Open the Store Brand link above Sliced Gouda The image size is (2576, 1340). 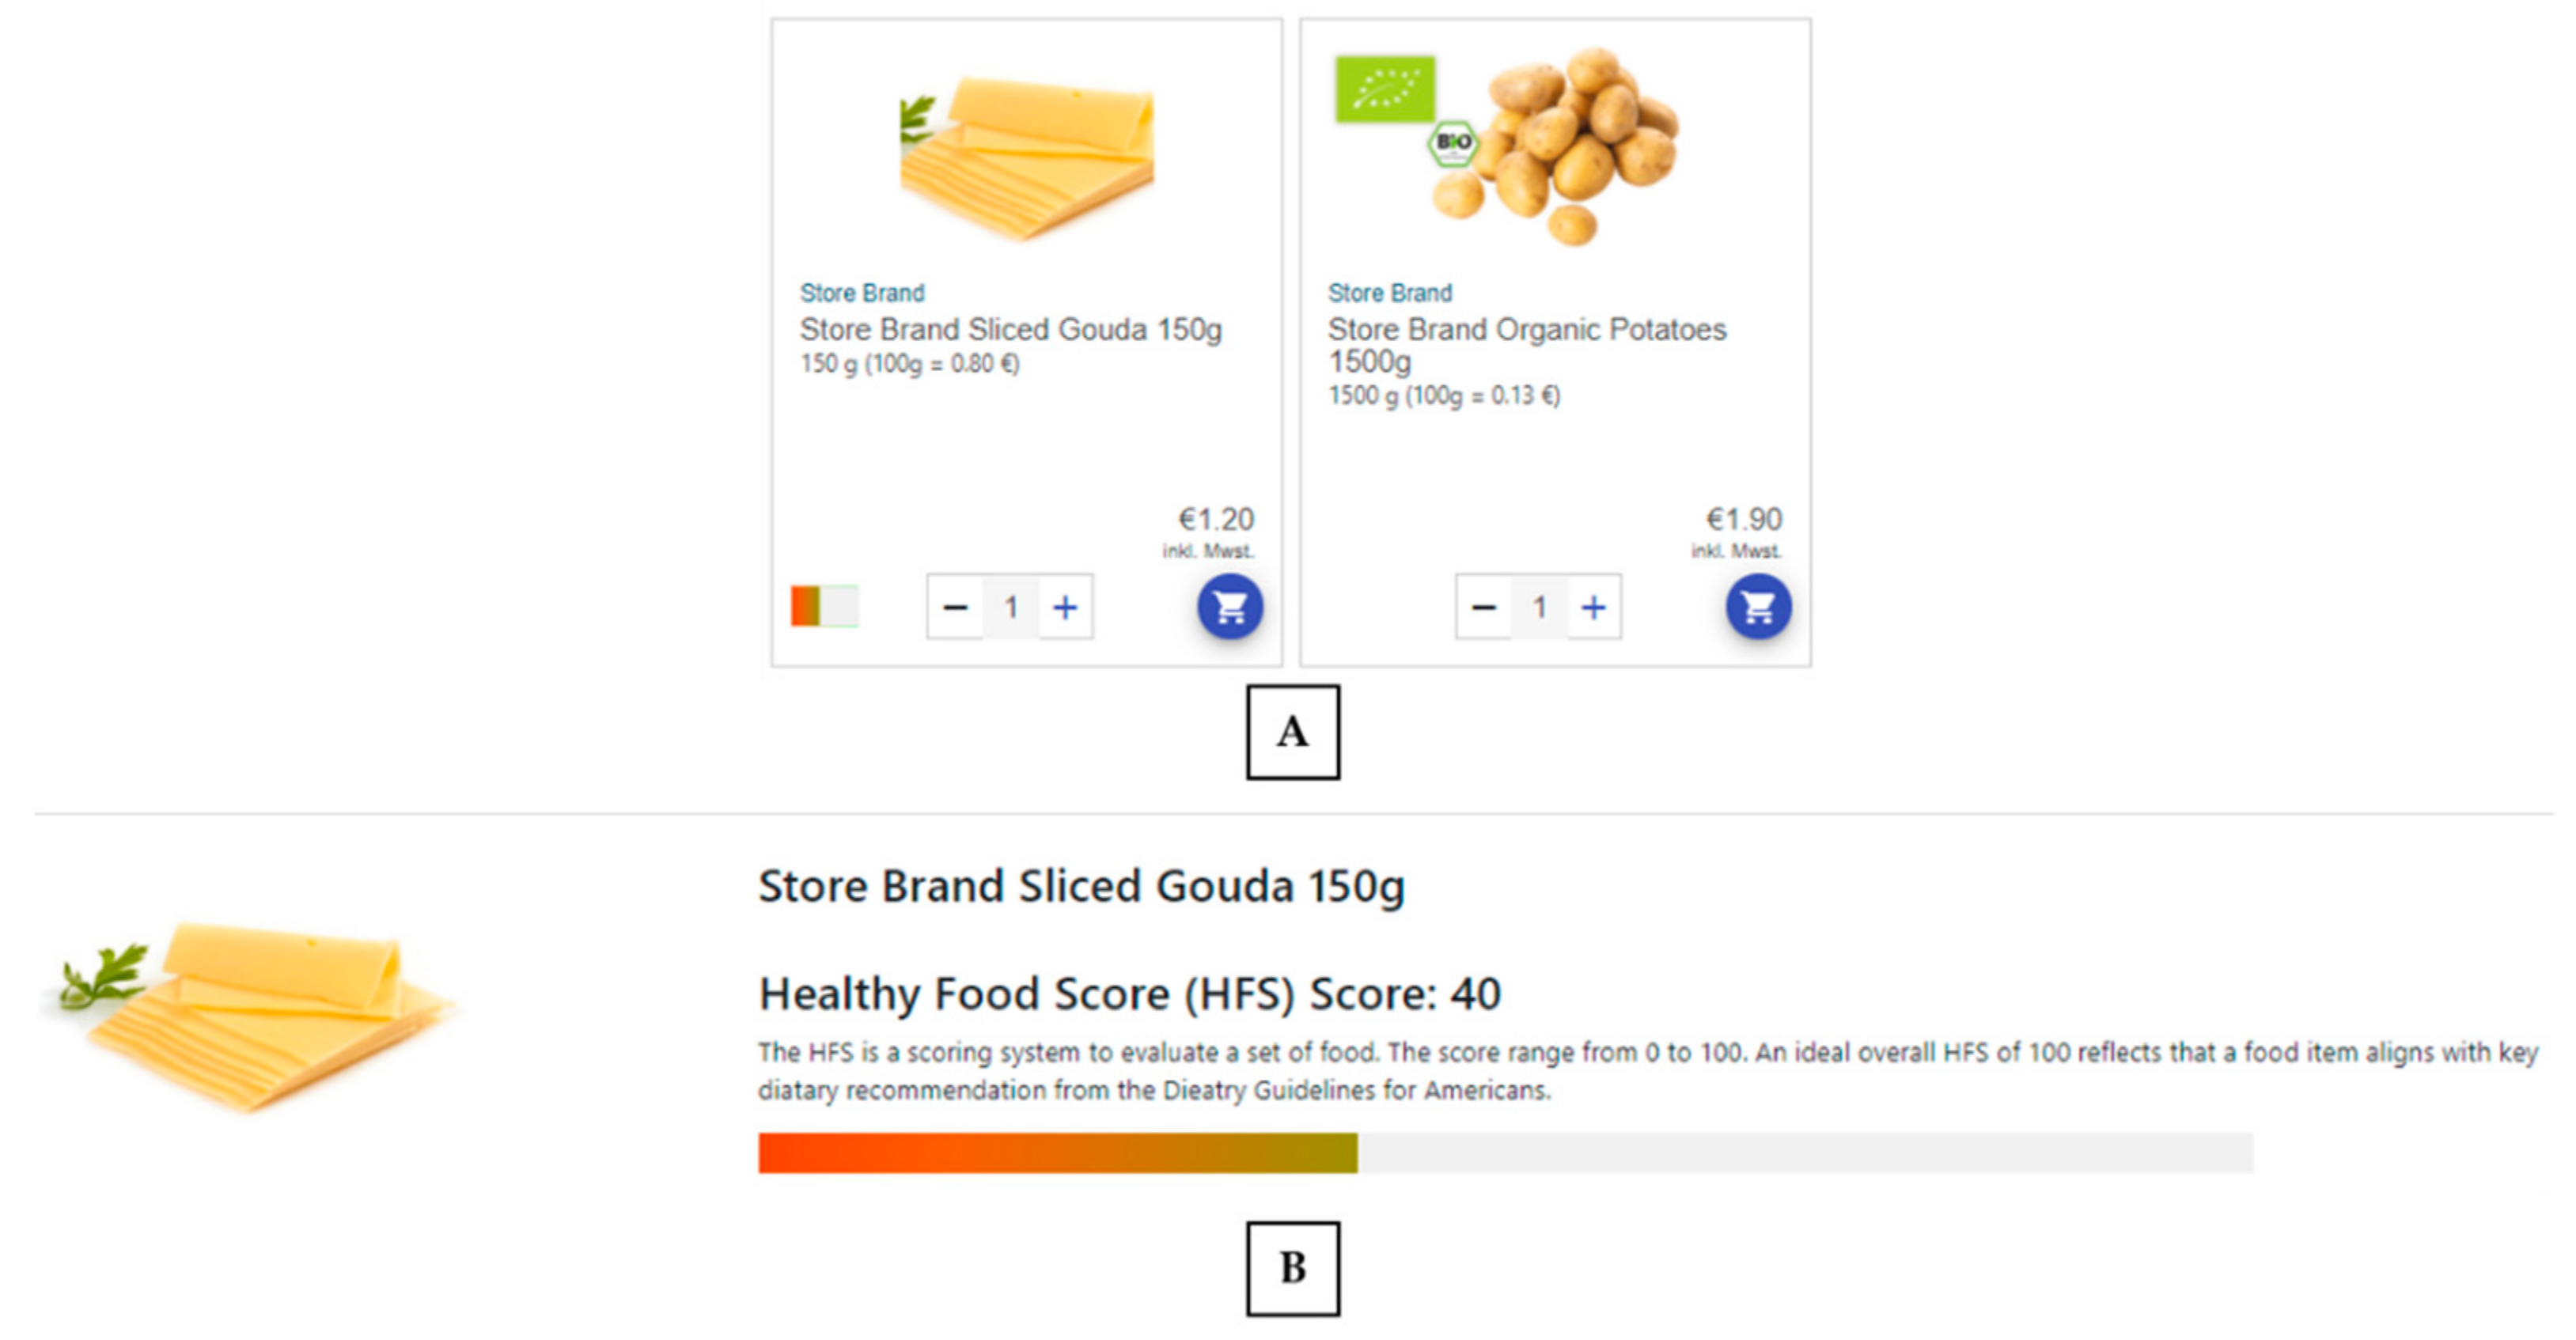coord(862,293)
